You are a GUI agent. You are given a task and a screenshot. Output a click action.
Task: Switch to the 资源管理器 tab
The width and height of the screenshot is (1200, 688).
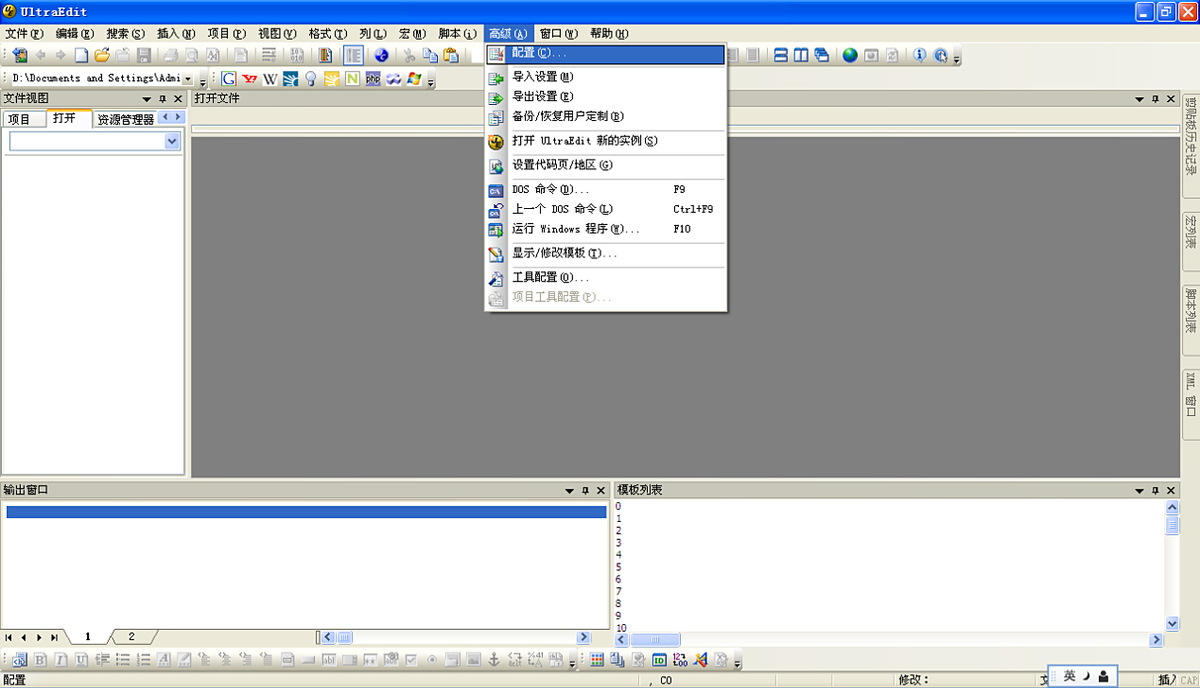pyautogui.click(x=125, y=119)
